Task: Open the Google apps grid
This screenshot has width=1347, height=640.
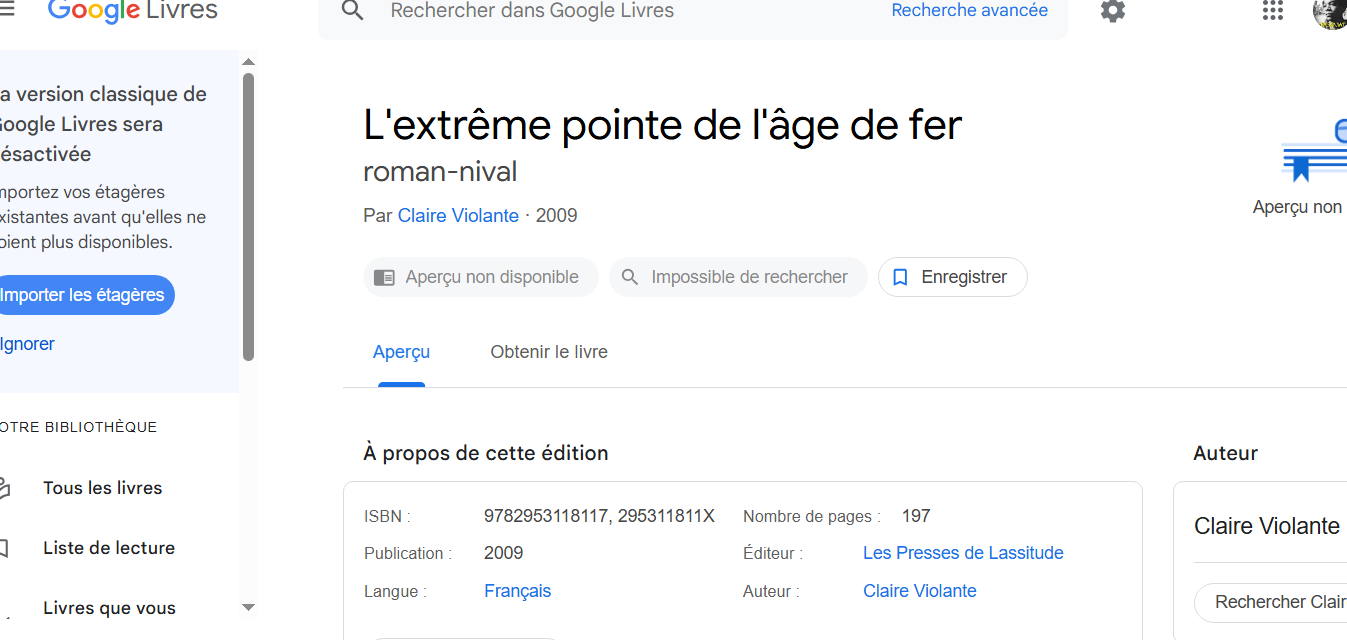Action: [x=1272, y=11]
